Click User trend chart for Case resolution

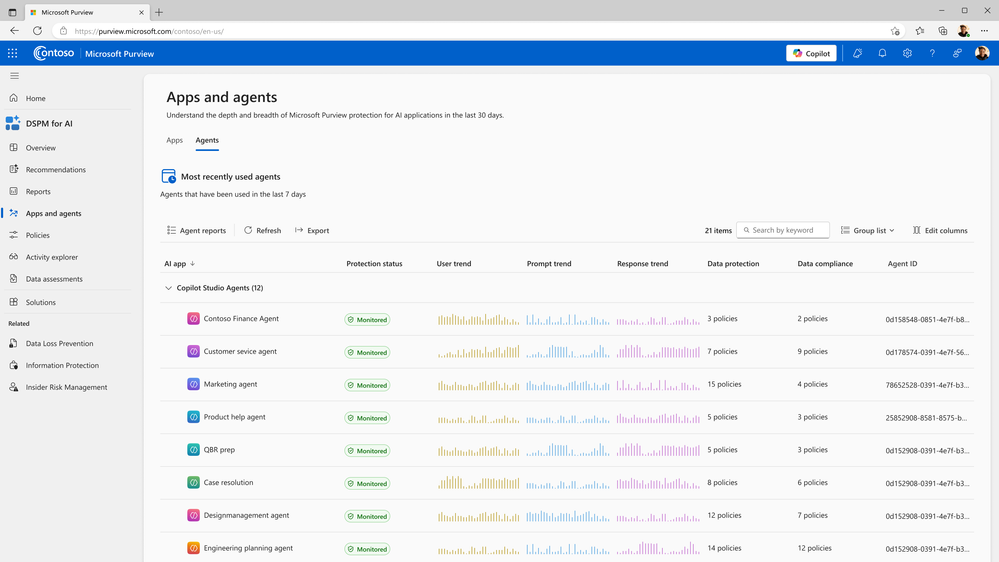click(478, 482)
